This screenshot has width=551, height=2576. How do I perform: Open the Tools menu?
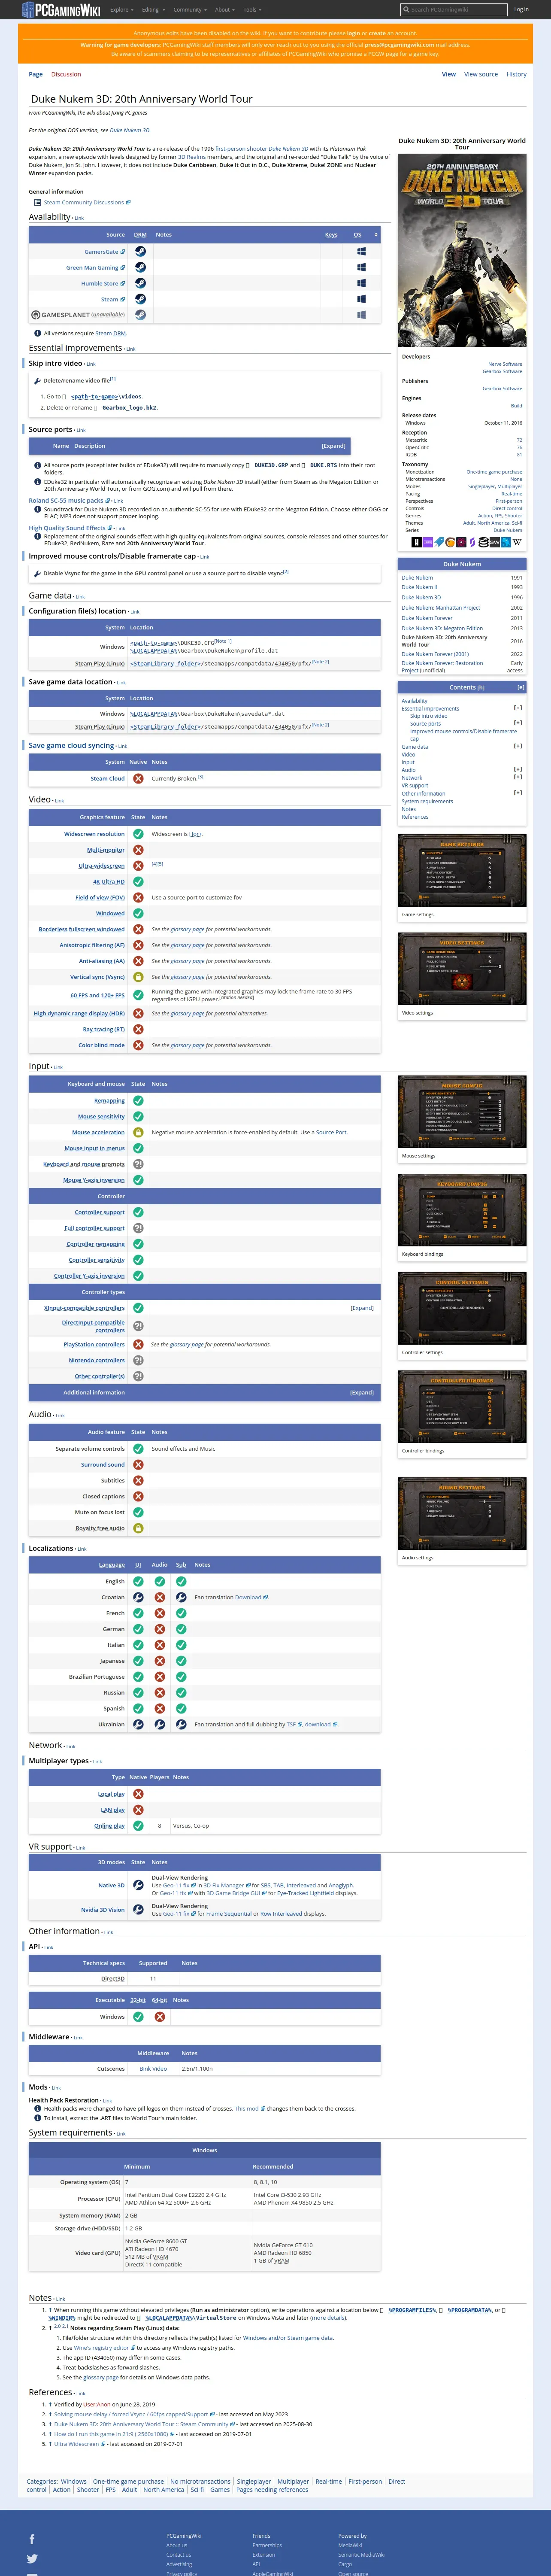click(x=252, y=9)
